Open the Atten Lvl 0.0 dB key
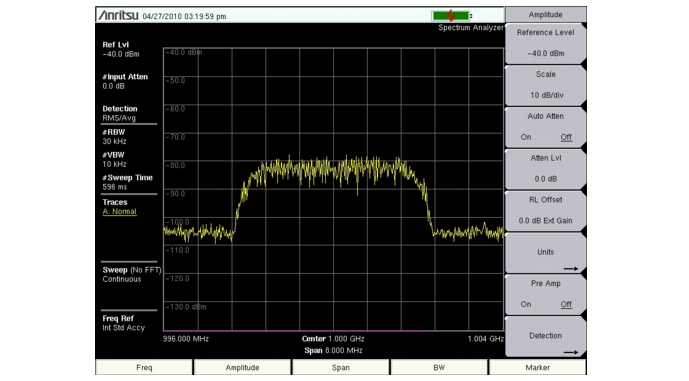Viewport: 689px width, 381px height. [x=545, y=168]
